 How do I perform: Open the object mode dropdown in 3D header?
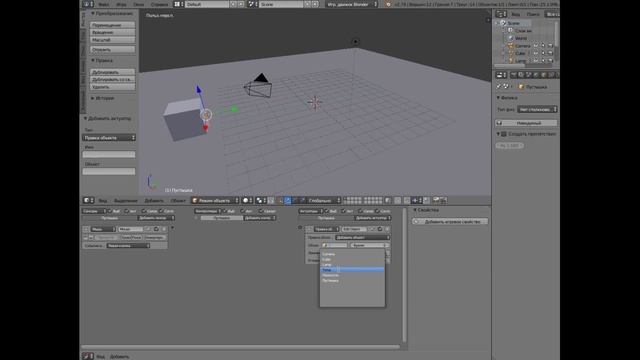[215, 200]
